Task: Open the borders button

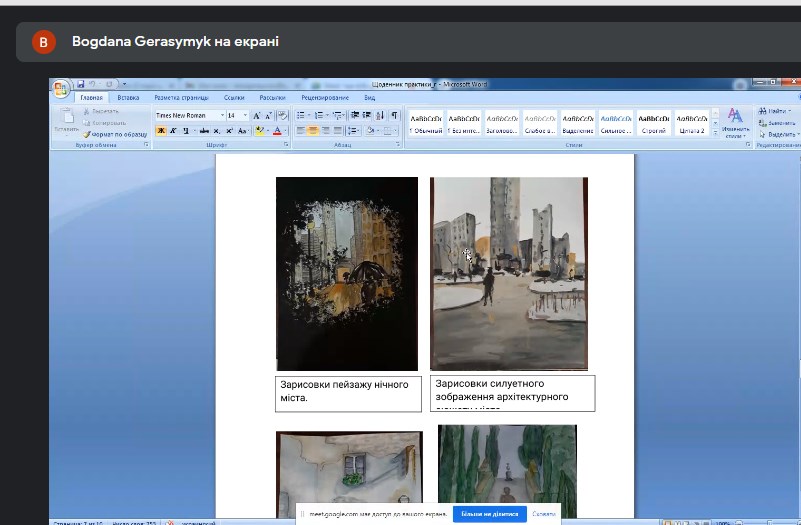Action: 388,131
